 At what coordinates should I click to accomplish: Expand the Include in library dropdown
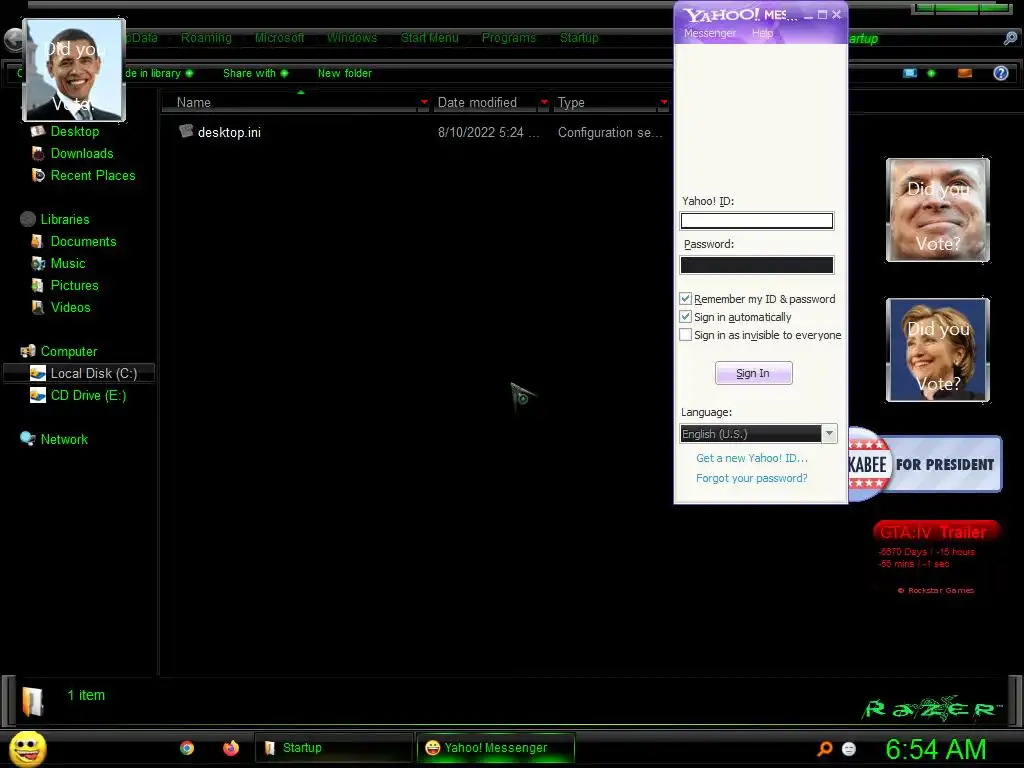point(189,73)
